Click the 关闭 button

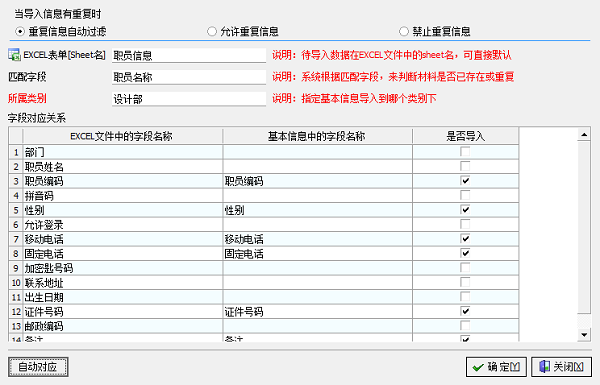(561, 367)
